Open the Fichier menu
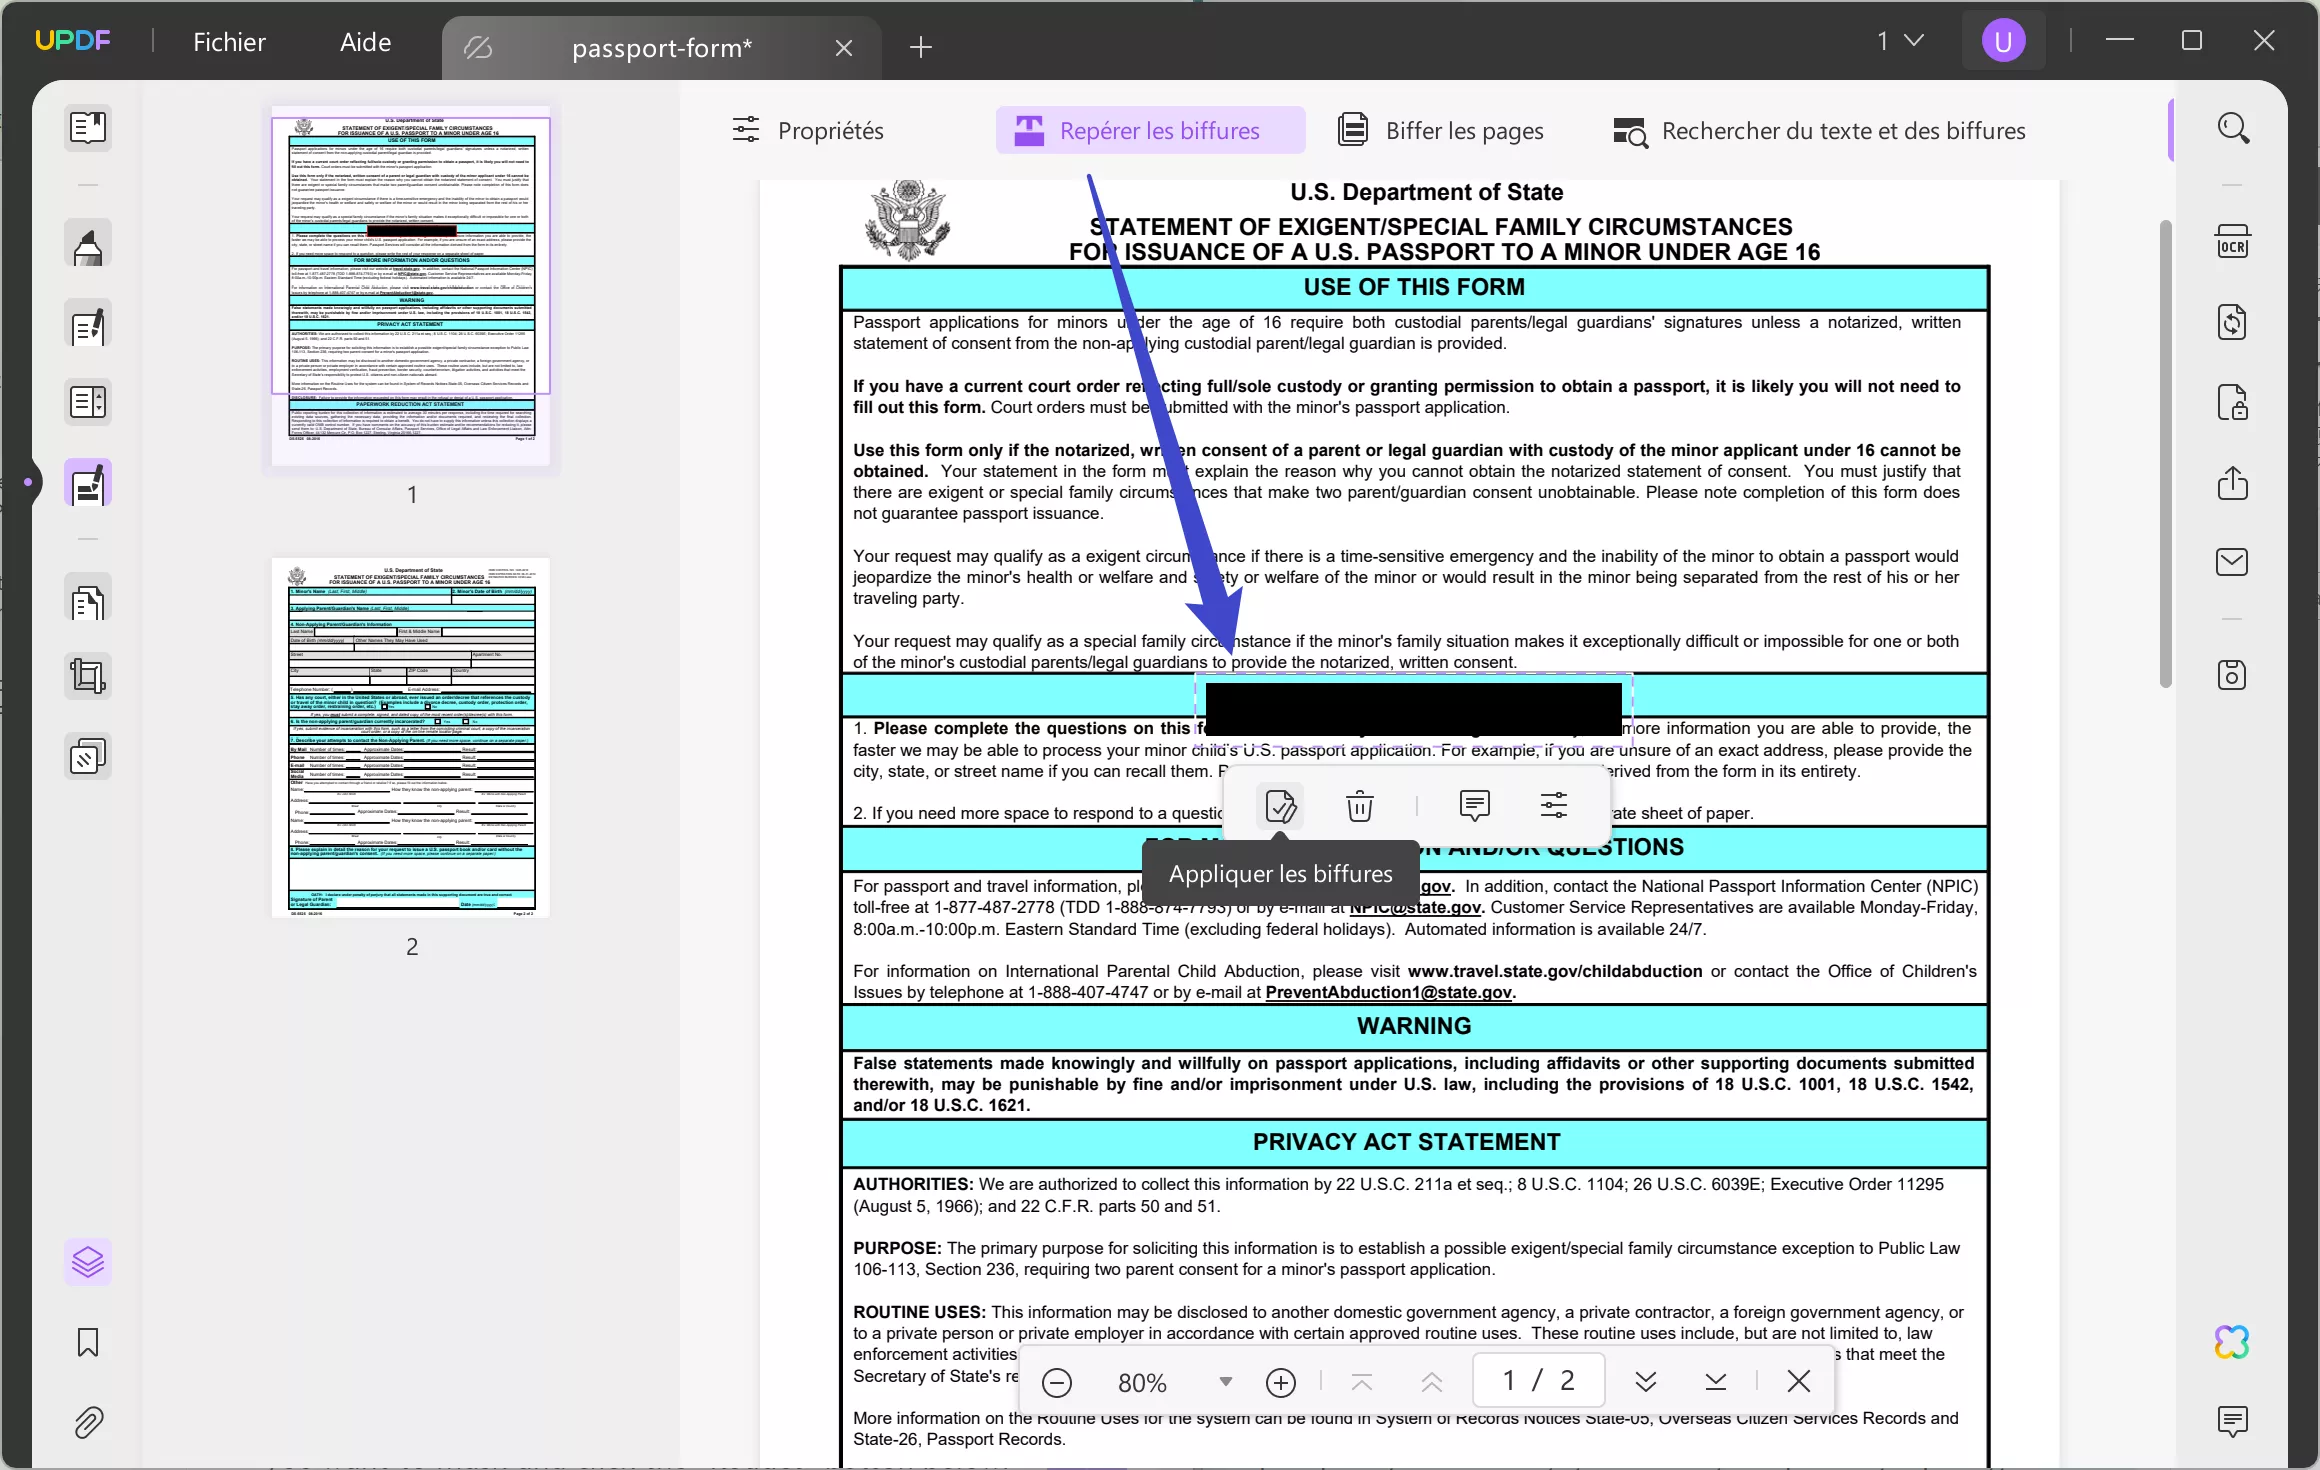 (230, 41)
